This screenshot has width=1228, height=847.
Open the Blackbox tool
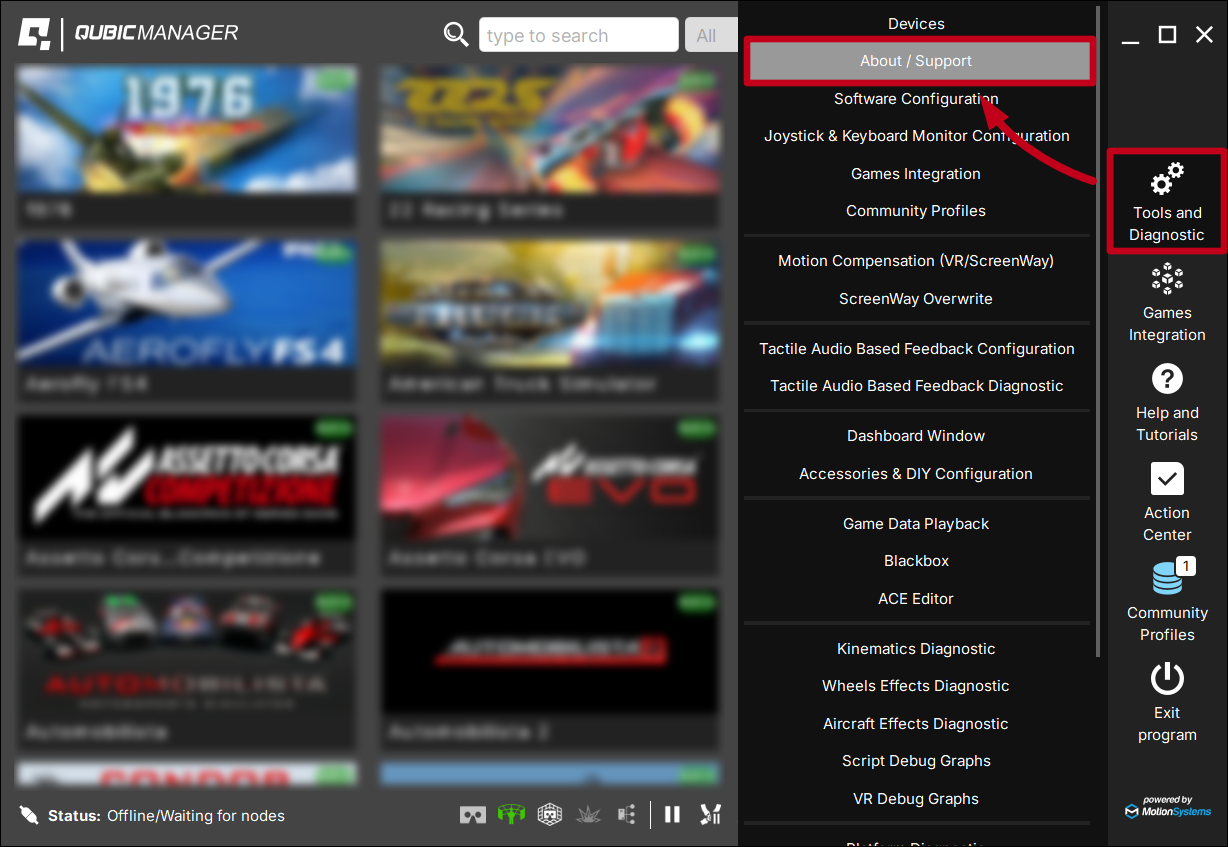click(915, 560)
